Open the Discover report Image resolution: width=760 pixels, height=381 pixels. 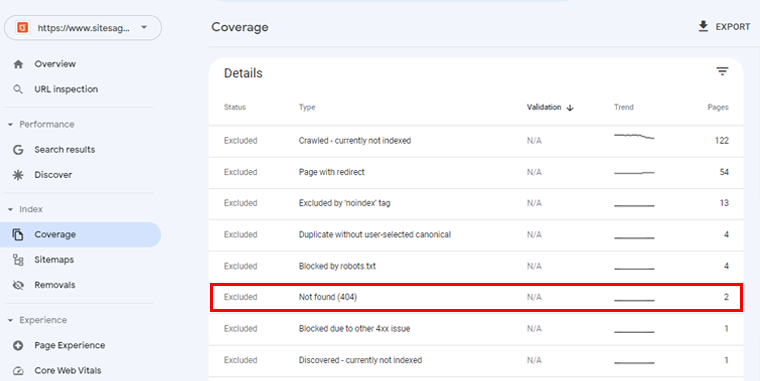click(53, 175)
